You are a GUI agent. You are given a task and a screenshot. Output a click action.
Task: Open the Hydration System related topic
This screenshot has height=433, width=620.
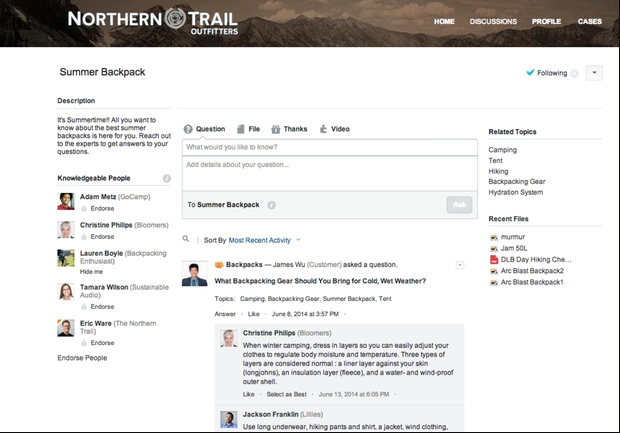[516, 192]
